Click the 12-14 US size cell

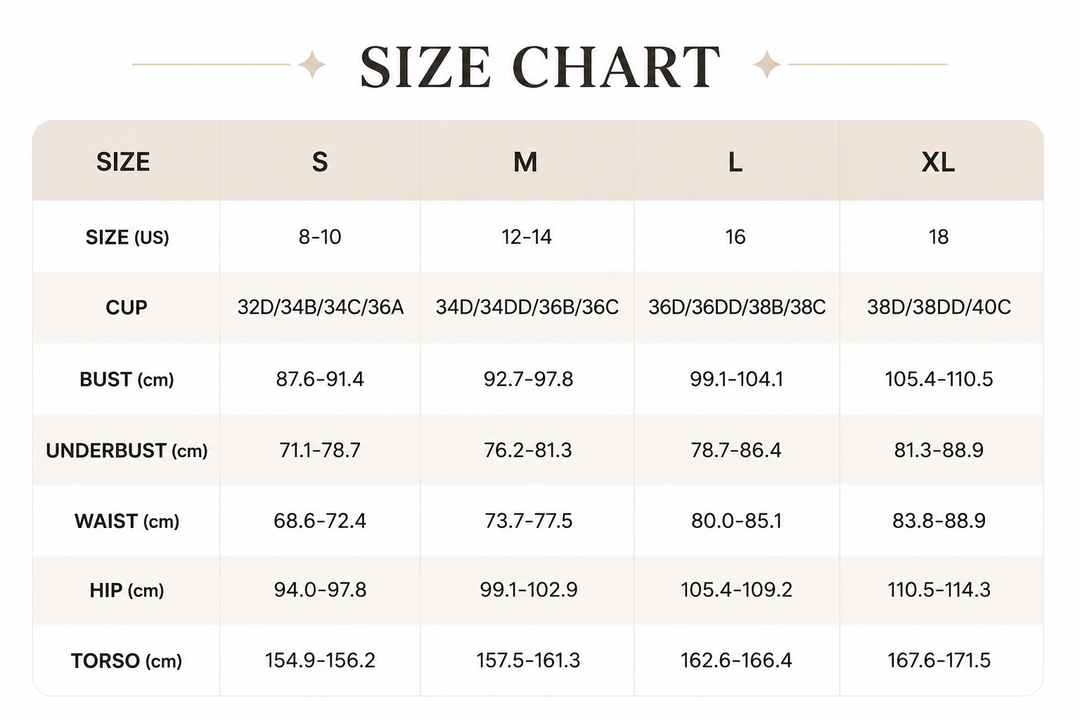click(527, 237)
